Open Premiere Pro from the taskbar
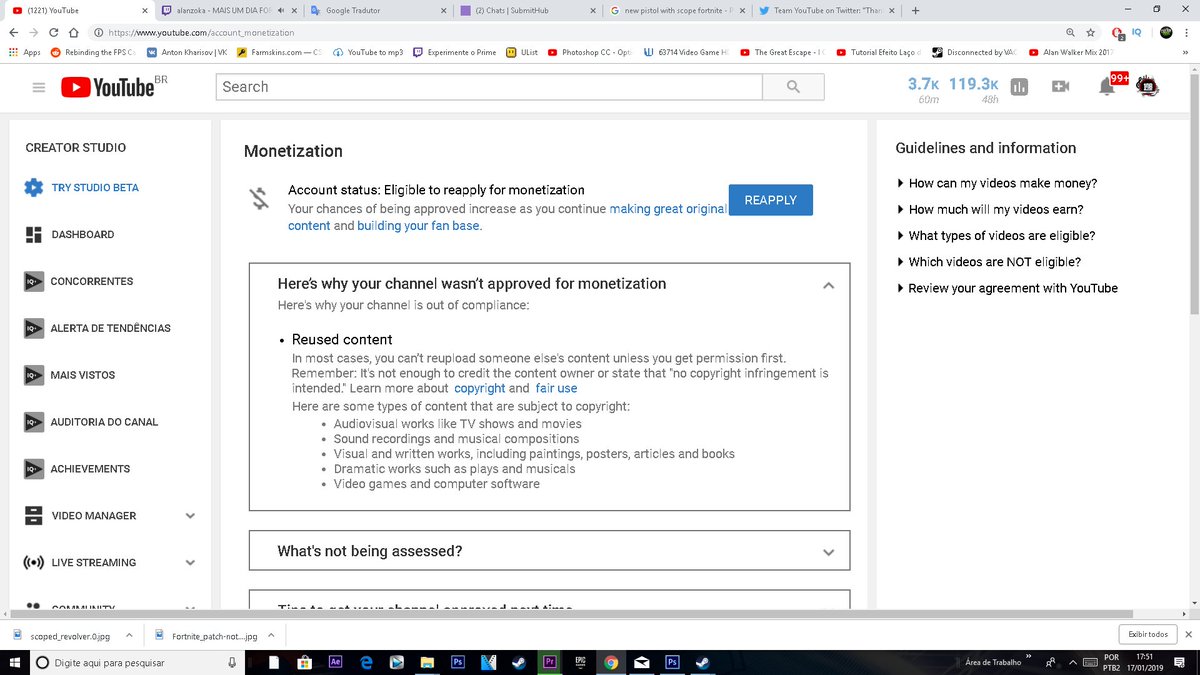The image size is (1200, 675). tap(549, 662)
